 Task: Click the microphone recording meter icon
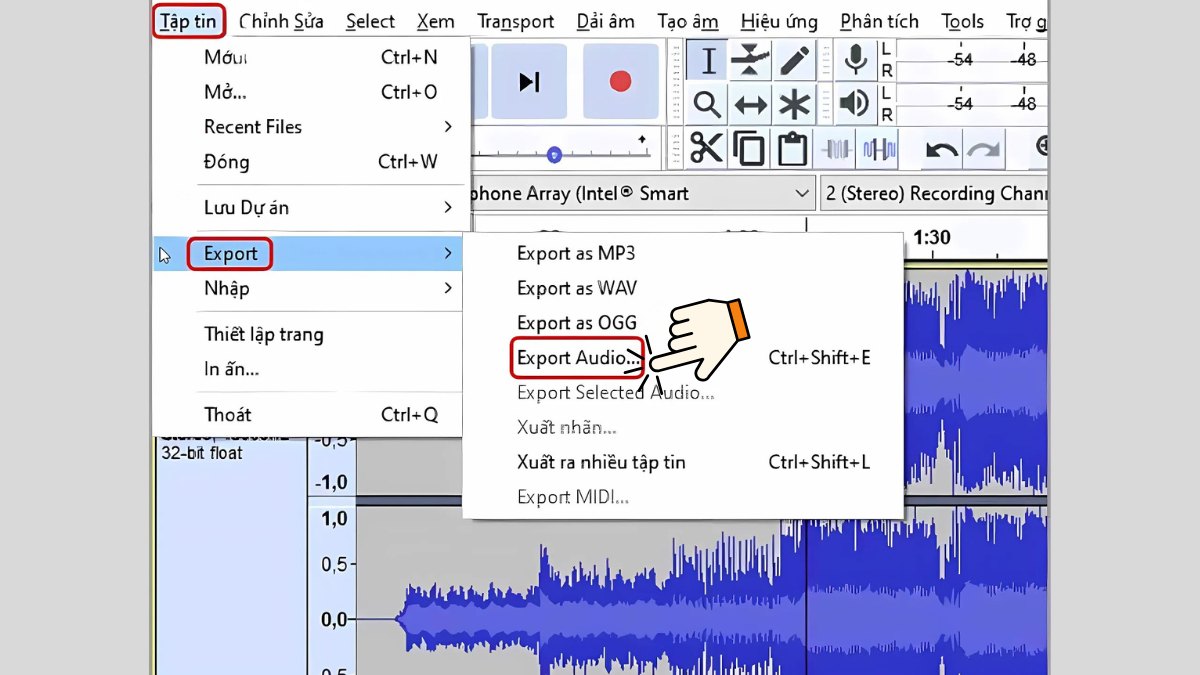(855, 60)
